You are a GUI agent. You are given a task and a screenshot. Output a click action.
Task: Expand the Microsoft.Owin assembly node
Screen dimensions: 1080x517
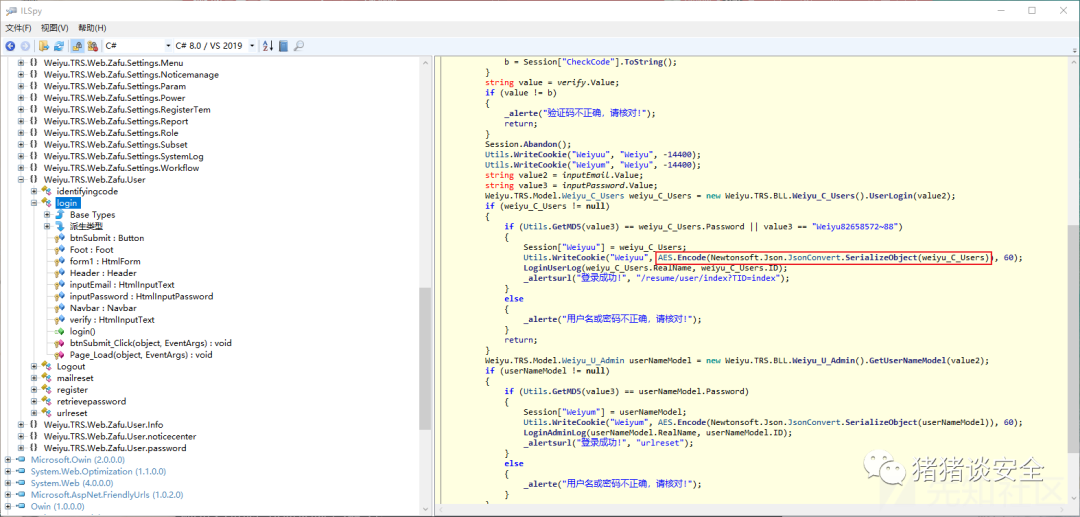pyautogui.click(x=8, y=459)
